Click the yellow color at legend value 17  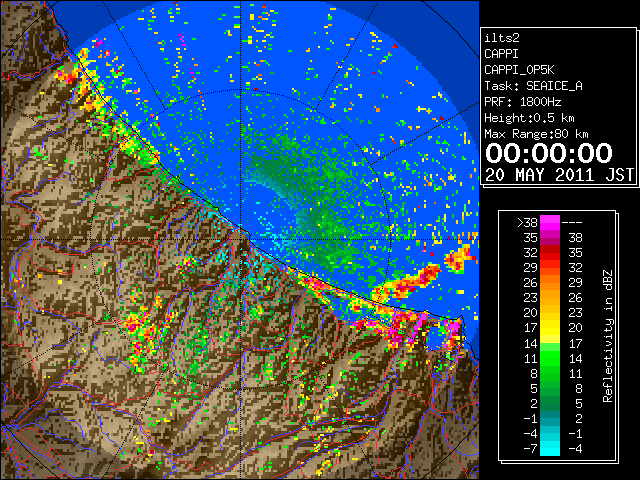(x=550, y=328)
